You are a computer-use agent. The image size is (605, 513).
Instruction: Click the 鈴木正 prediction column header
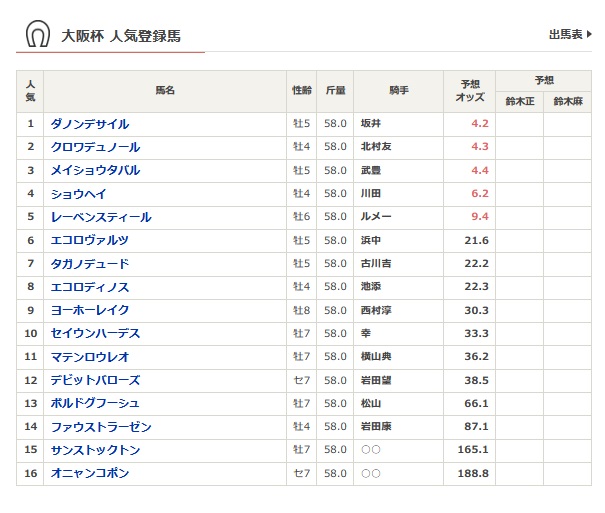tap(520, 102)
